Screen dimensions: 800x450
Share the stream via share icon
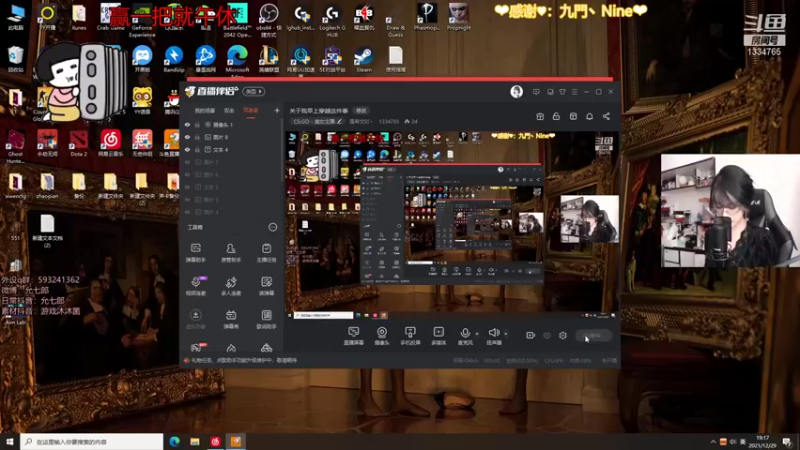click(606, 116)
